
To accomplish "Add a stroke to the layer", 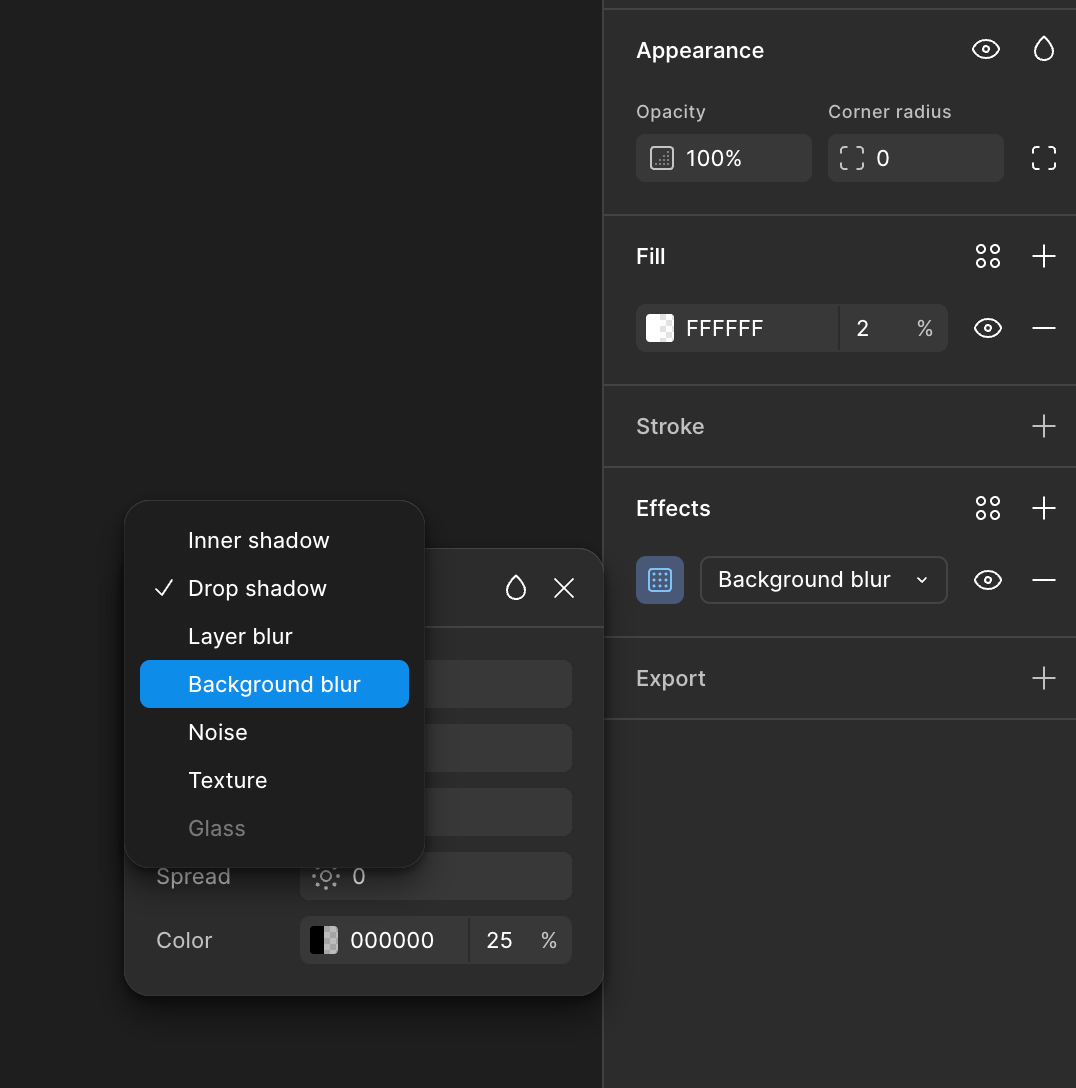I will coord(1043,426).
